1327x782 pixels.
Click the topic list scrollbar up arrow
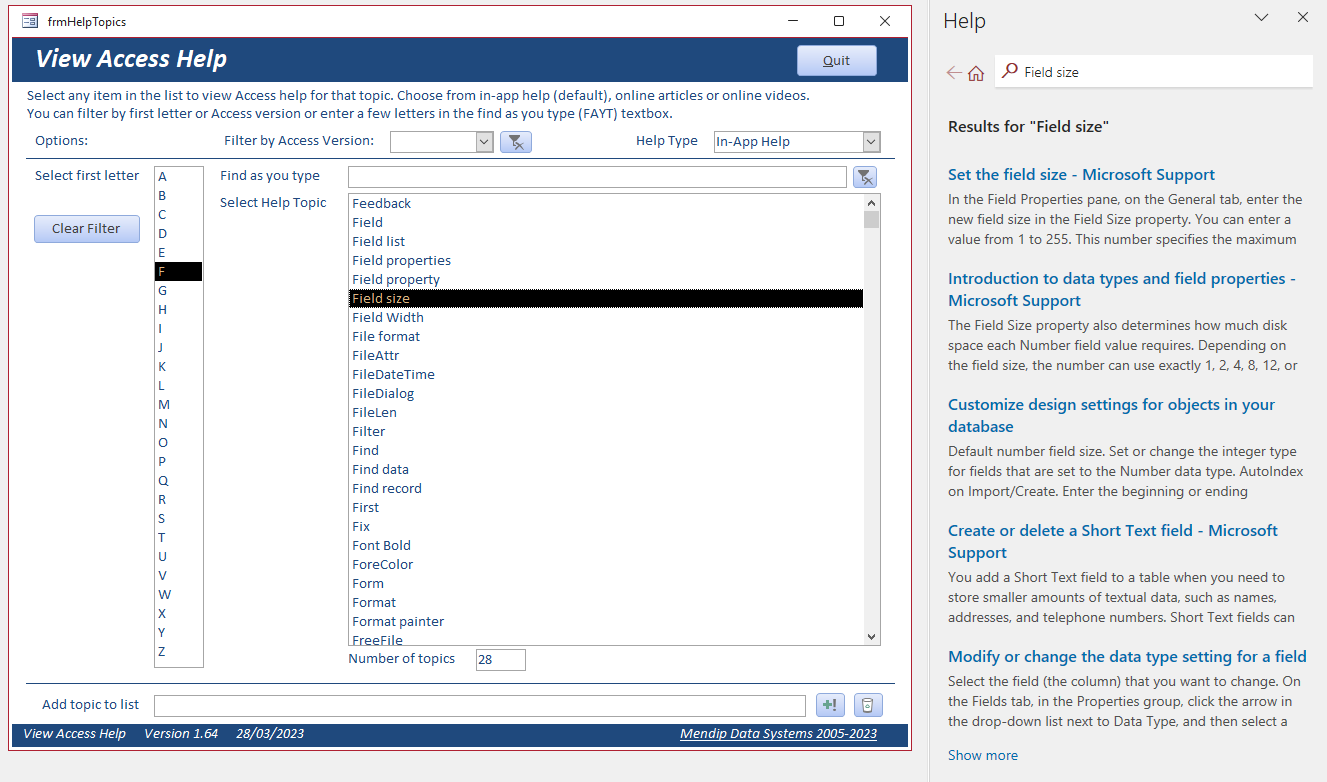(872, 203)
